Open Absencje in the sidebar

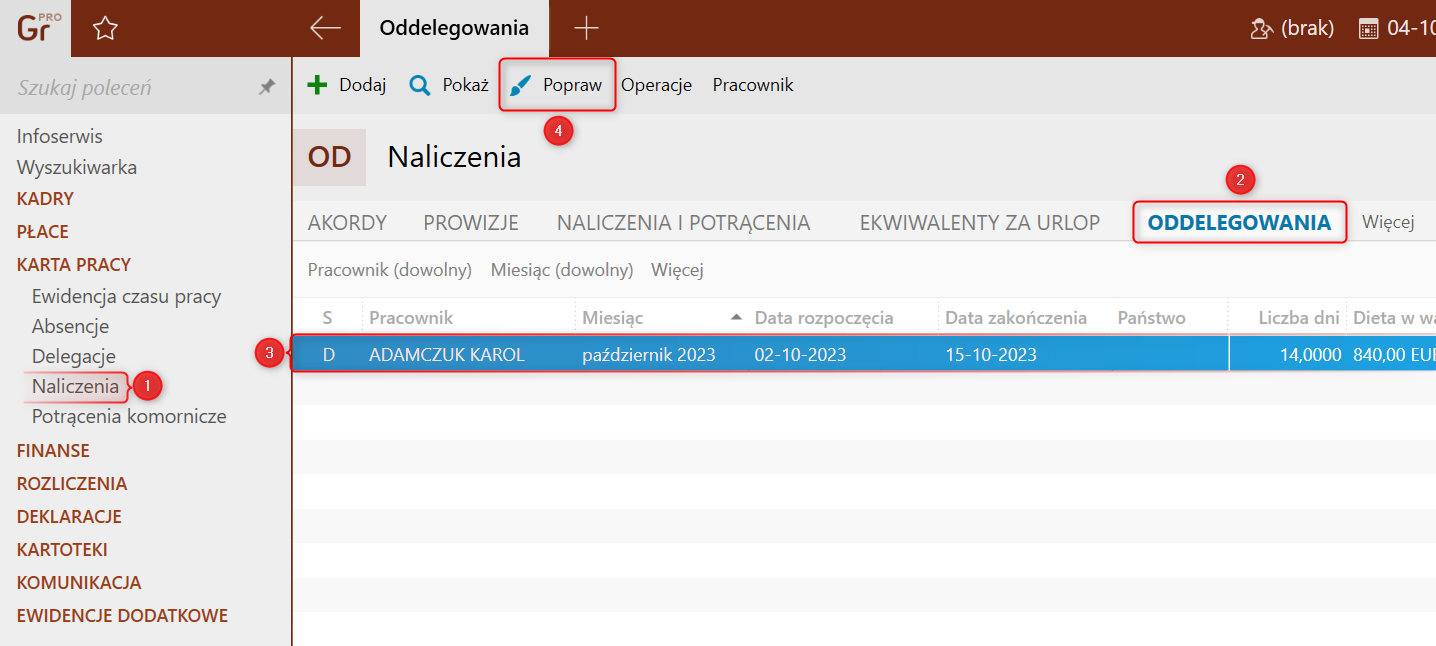click(71, 326)
